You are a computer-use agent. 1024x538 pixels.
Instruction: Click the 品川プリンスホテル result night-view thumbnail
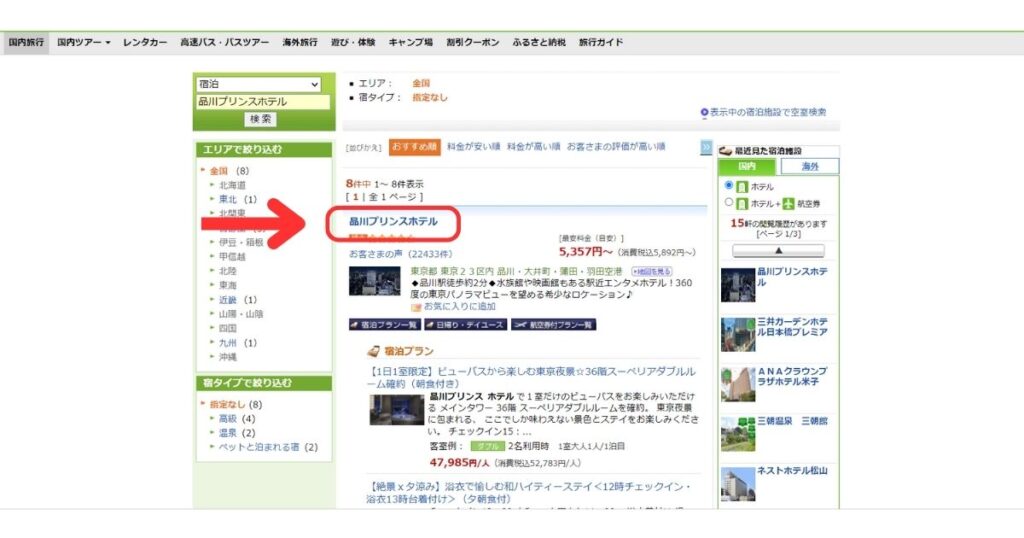pyautogui.click(x=375, y=281)
